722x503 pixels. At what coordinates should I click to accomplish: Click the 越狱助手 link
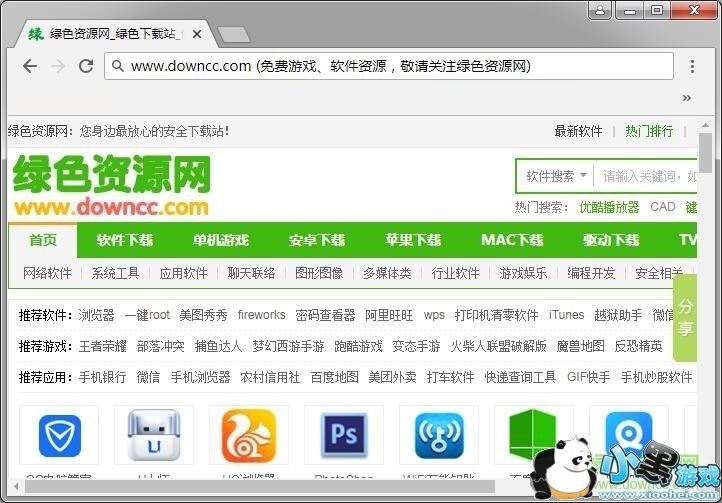point(618,315)
